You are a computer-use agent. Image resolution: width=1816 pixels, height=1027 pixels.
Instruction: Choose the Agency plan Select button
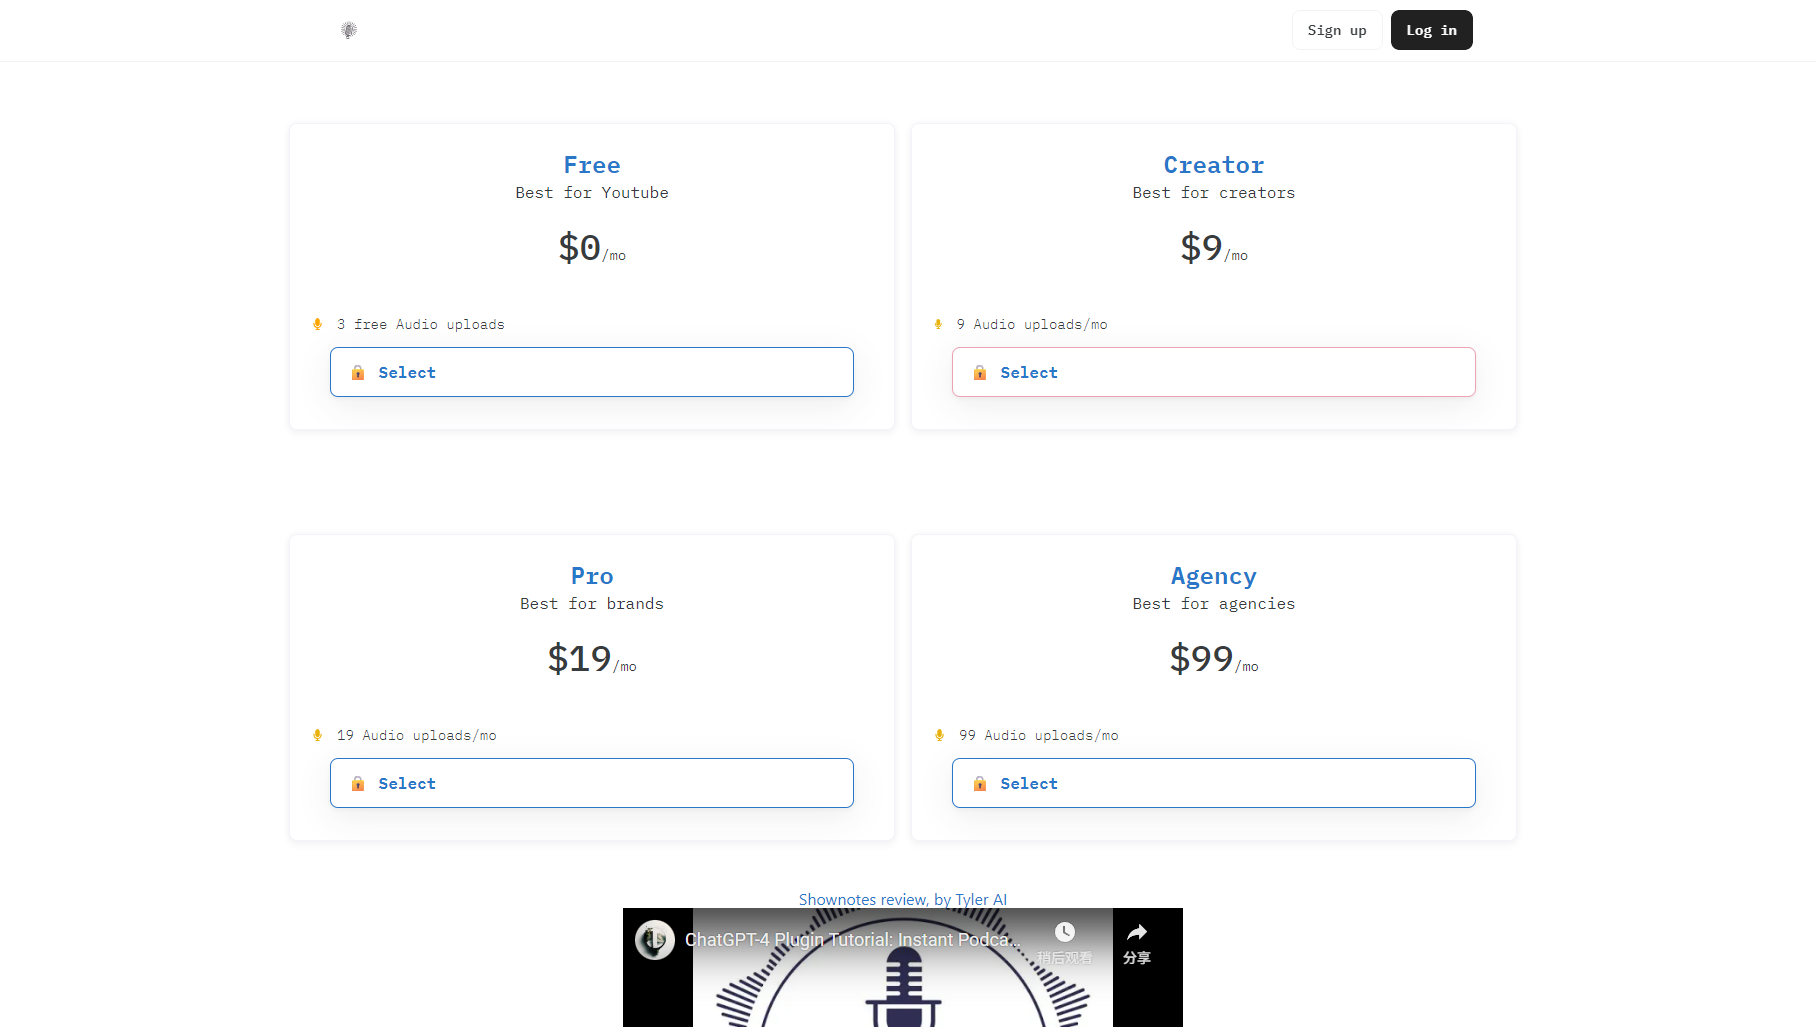point(1213,783)
